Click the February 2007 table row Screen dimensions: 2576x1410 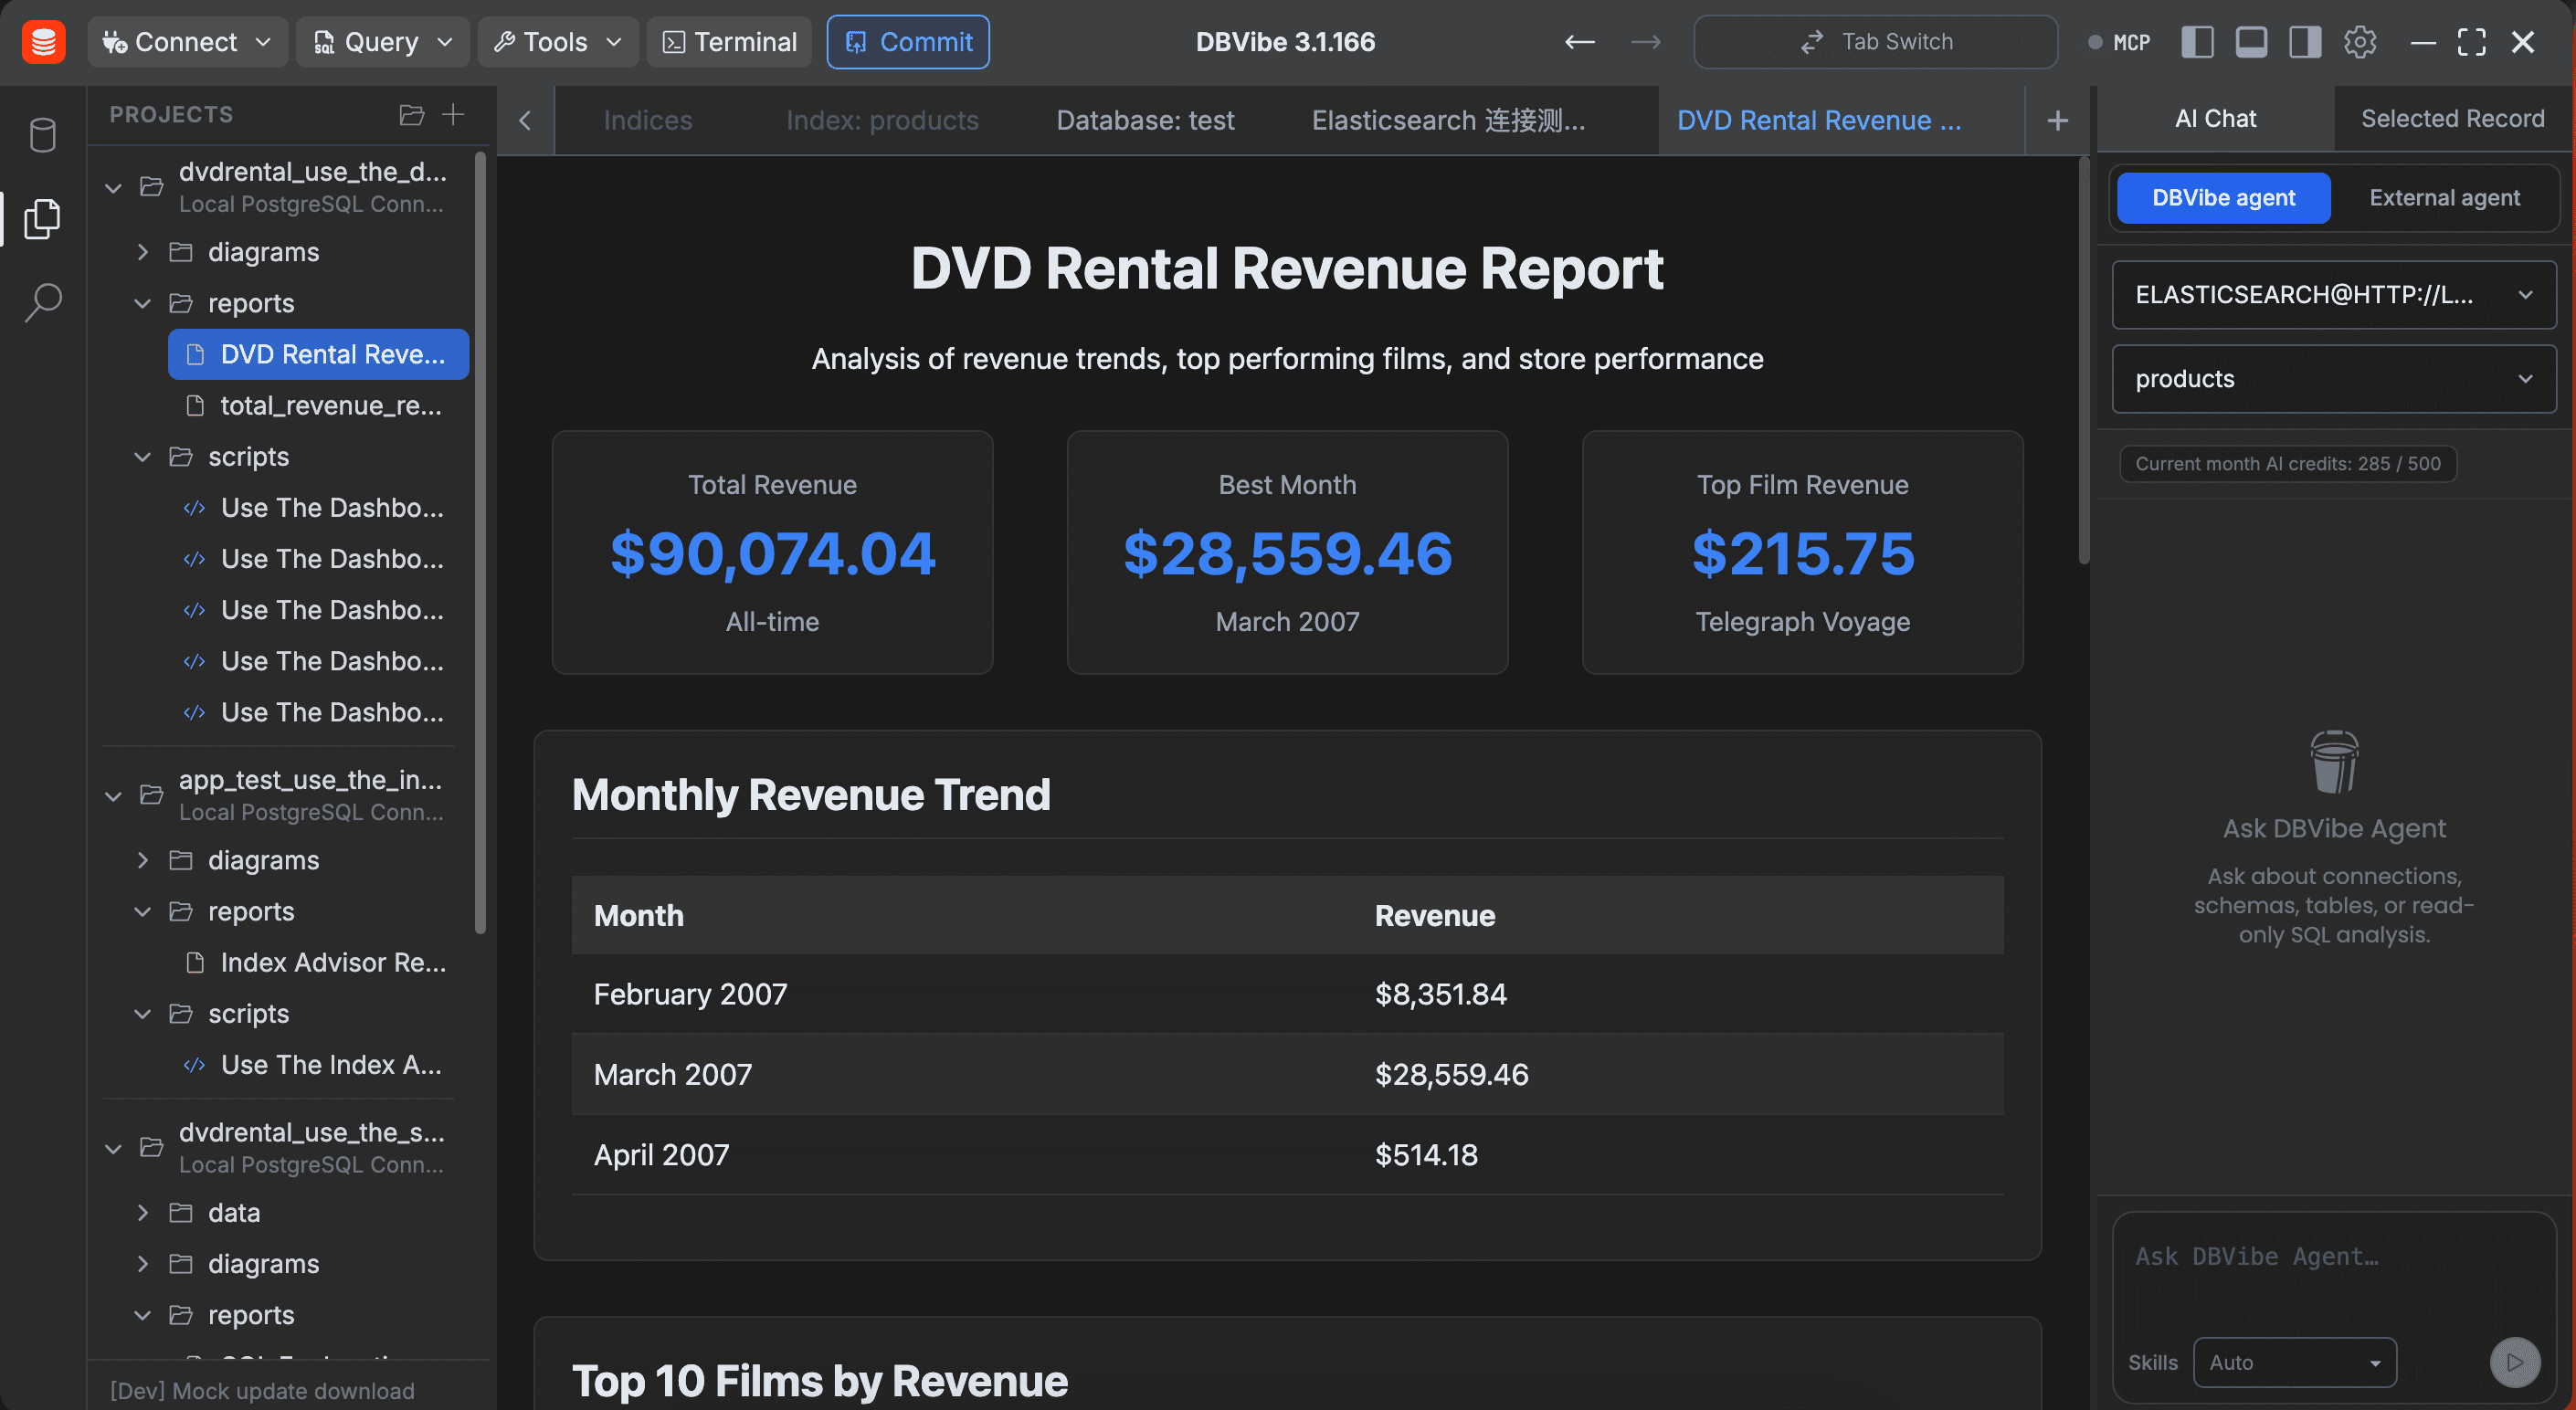point(1287,994)
